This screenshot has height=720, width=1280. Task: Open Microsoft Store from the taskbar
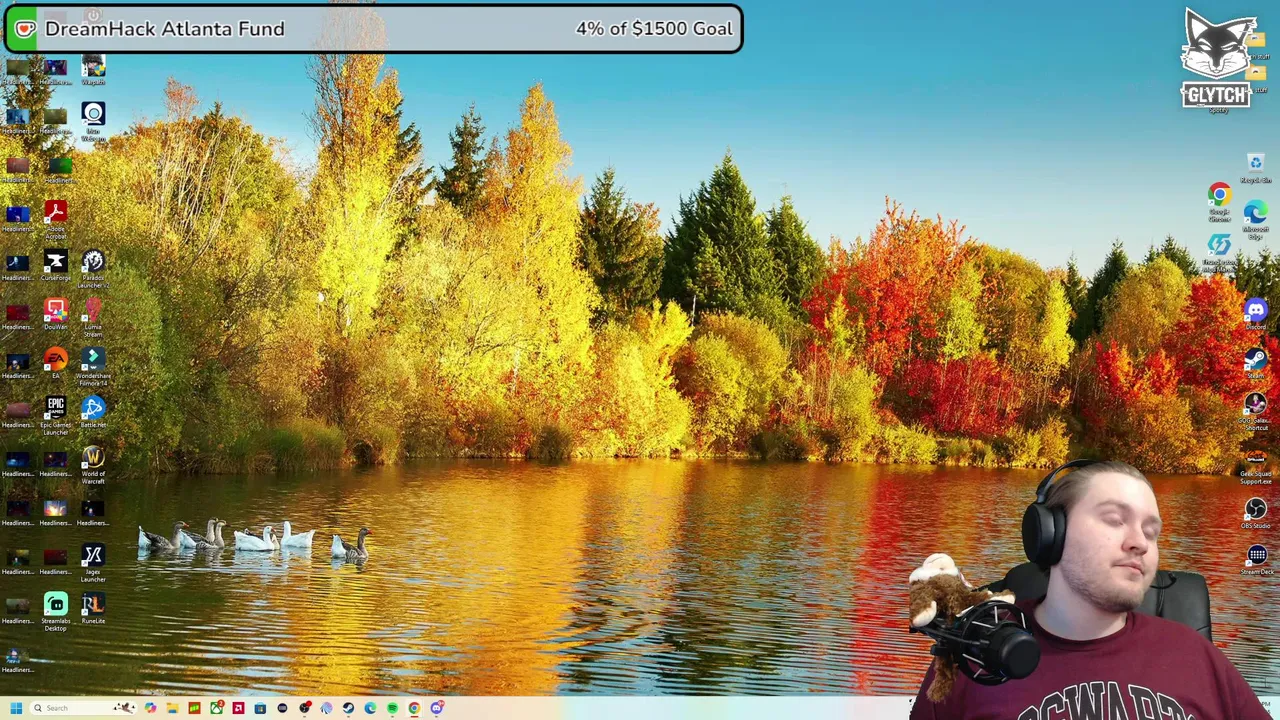(x=260, y=708)
